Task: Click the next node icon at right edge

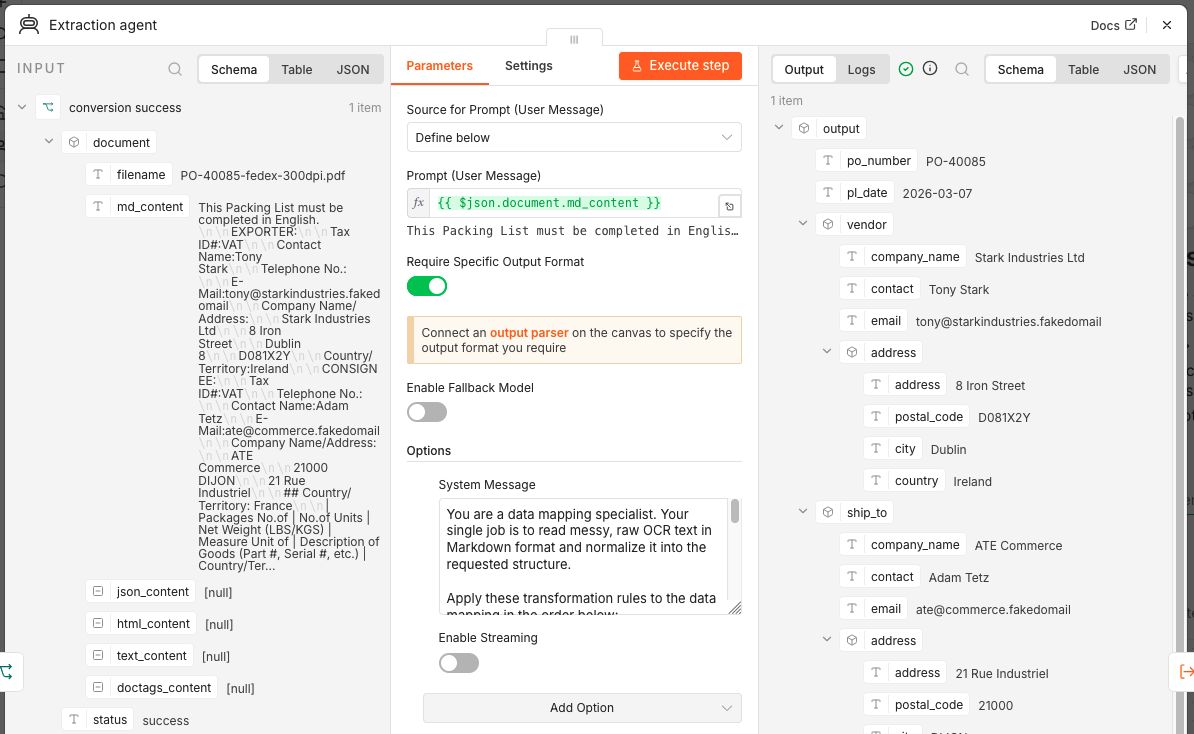Action: (1184, 672)
